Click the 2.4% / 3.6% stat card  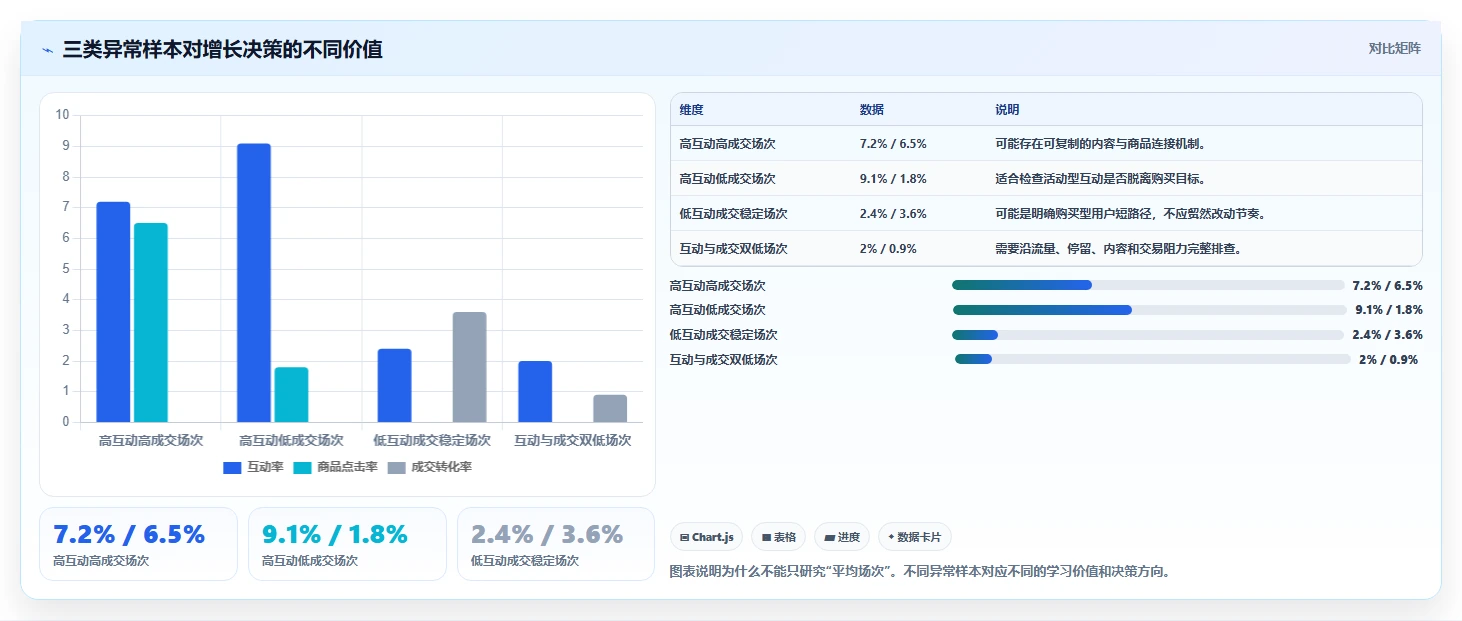coord(556,544)
